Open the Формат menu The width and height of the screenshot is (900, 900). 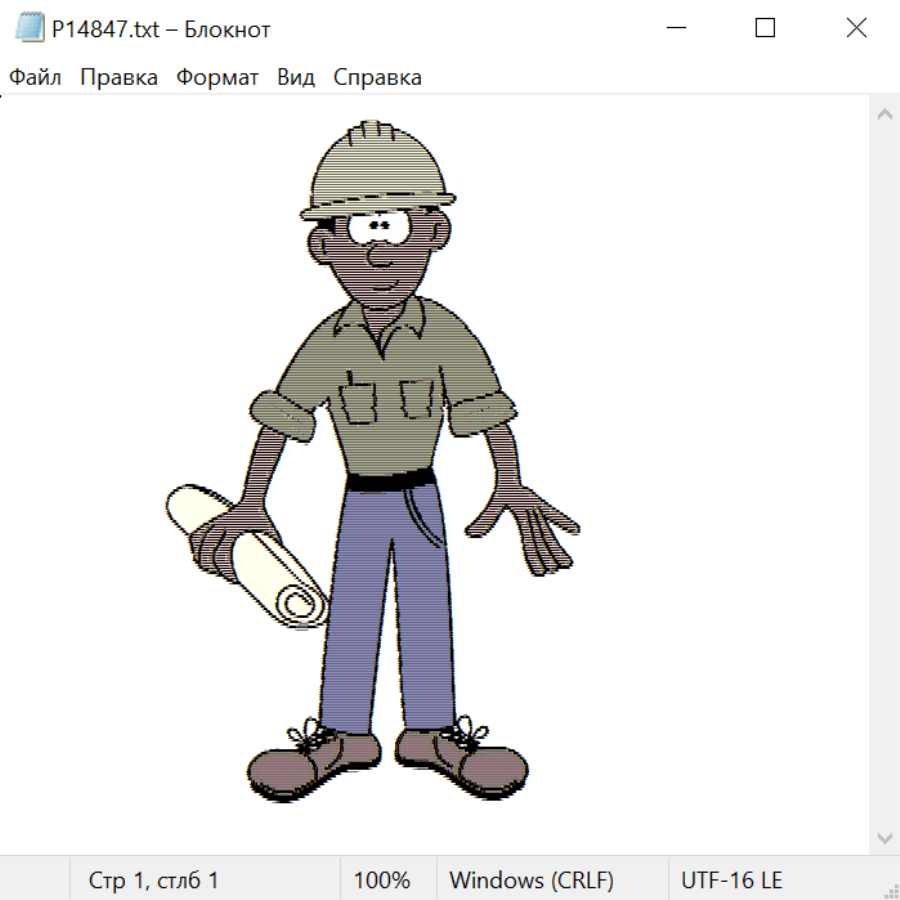point(217,78)
